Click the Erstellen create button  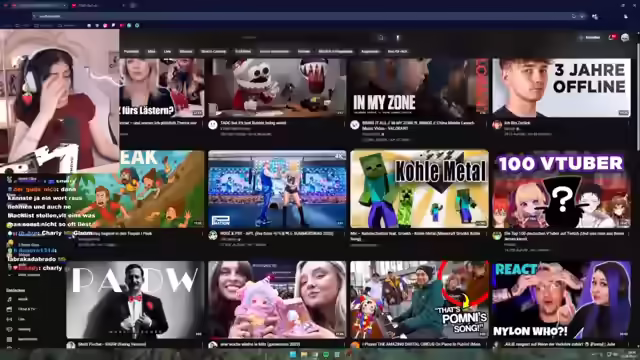589,38
